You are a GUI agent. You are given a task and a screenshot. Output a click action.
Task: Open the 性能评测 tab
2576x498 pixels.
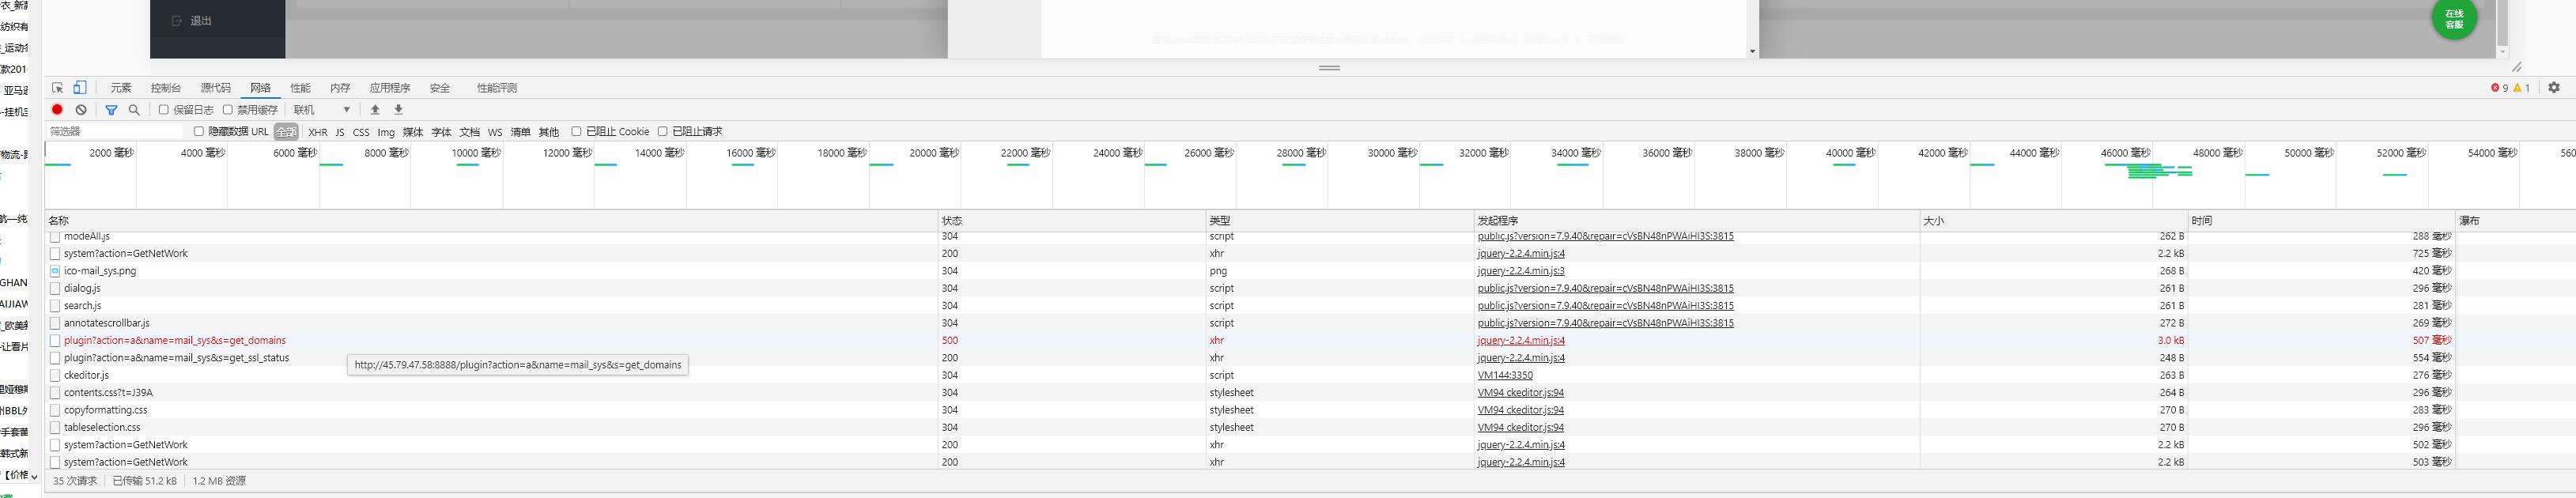pyautogui.click(x=497, y=88)
